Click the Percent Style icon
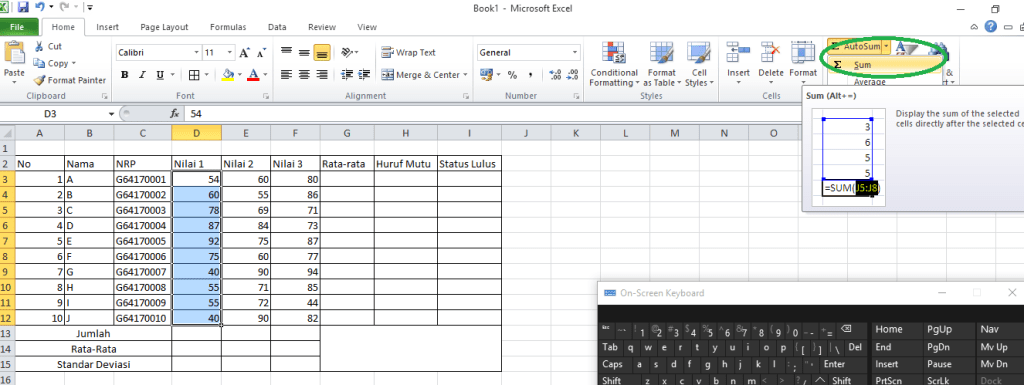The height and width of the screenshot is (385, 1024). pos(513,75)
